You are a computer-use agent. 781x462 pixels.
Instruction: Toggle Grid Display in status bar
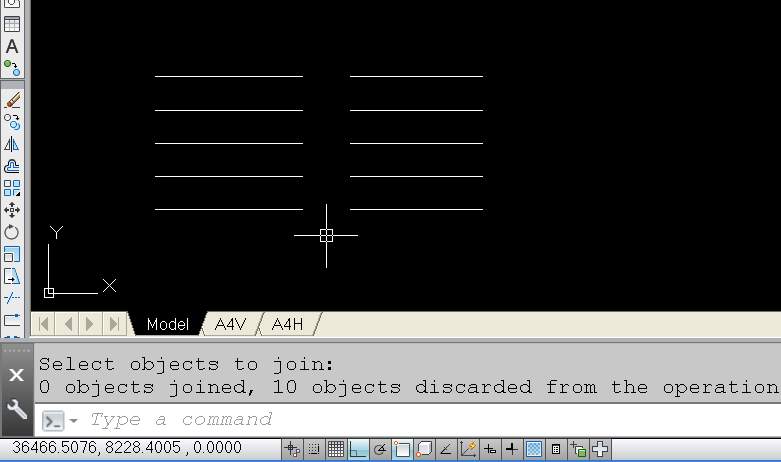[x=336, y=450]
